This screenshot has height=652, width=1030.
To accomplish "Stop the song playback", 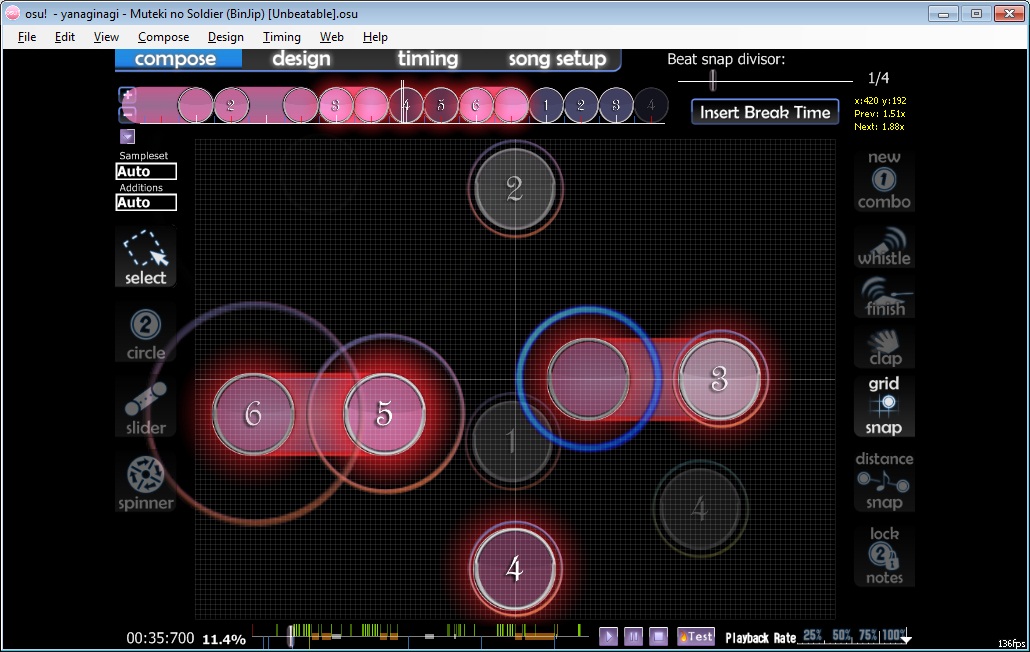I will 658,636.
